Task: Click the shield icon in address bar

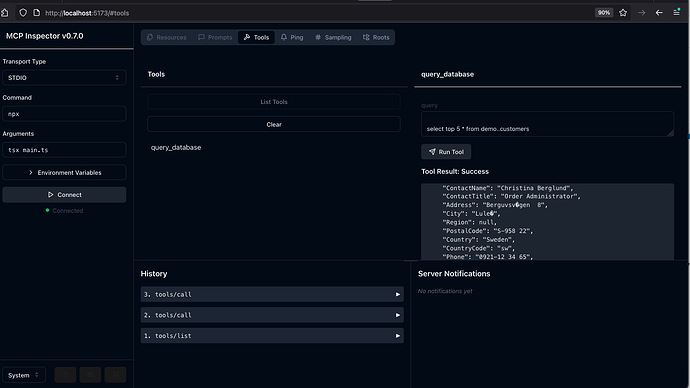Action: [23, 13]
